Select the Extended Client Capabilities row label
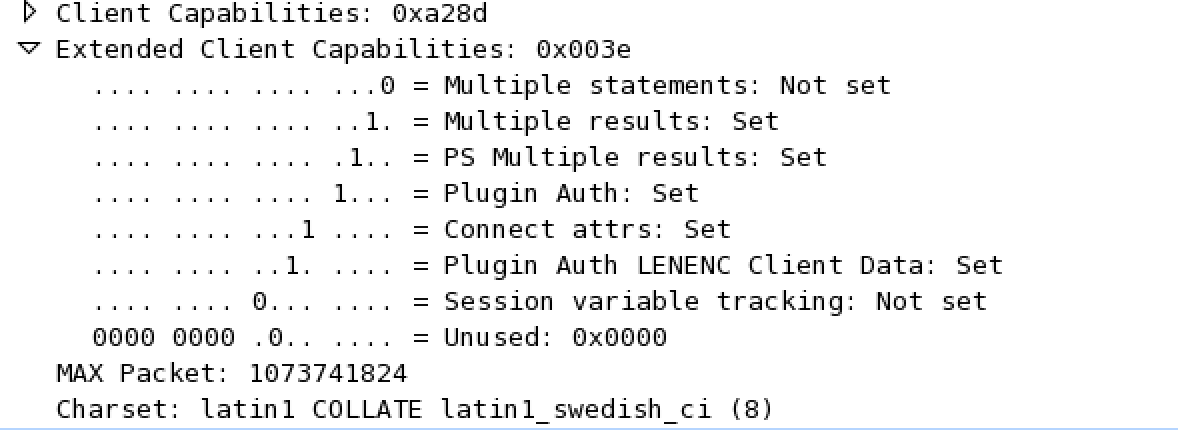This screenshot has width=1178, height=430. pyautogui.click(x=280, y=49)
